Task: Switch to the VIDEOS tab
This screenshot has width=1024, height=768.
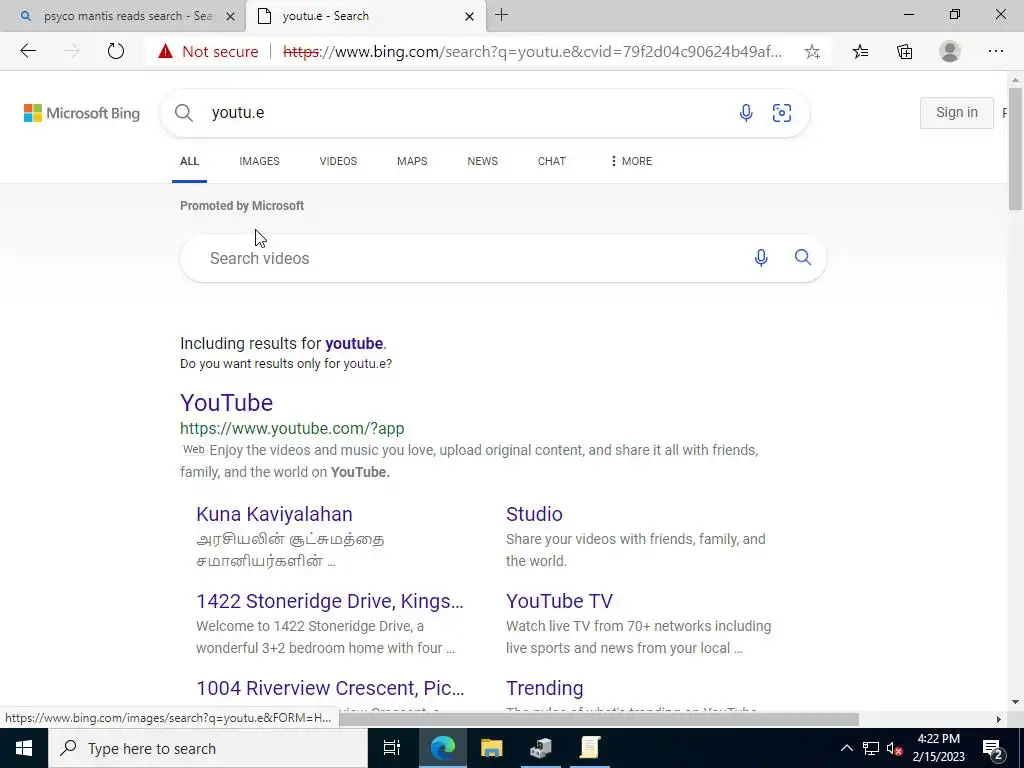Action: 338,161
